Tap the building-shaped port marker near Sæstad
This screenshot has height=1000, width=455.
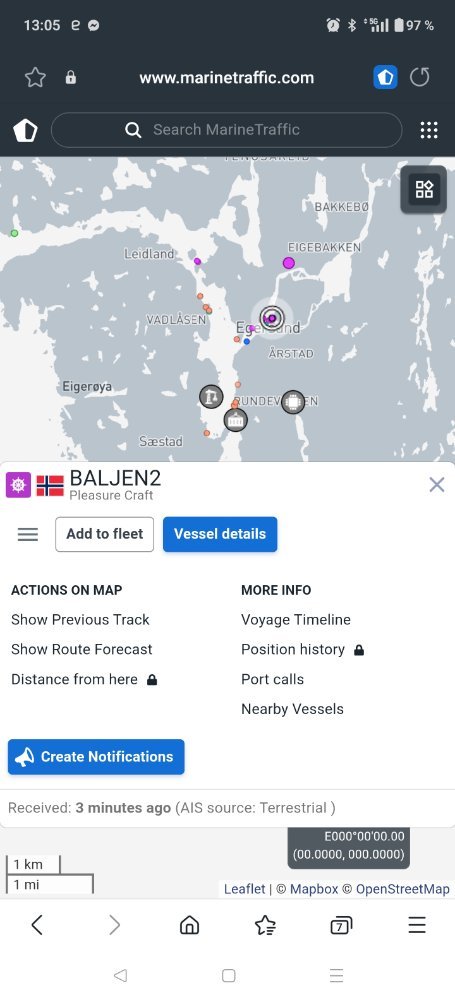235,420
